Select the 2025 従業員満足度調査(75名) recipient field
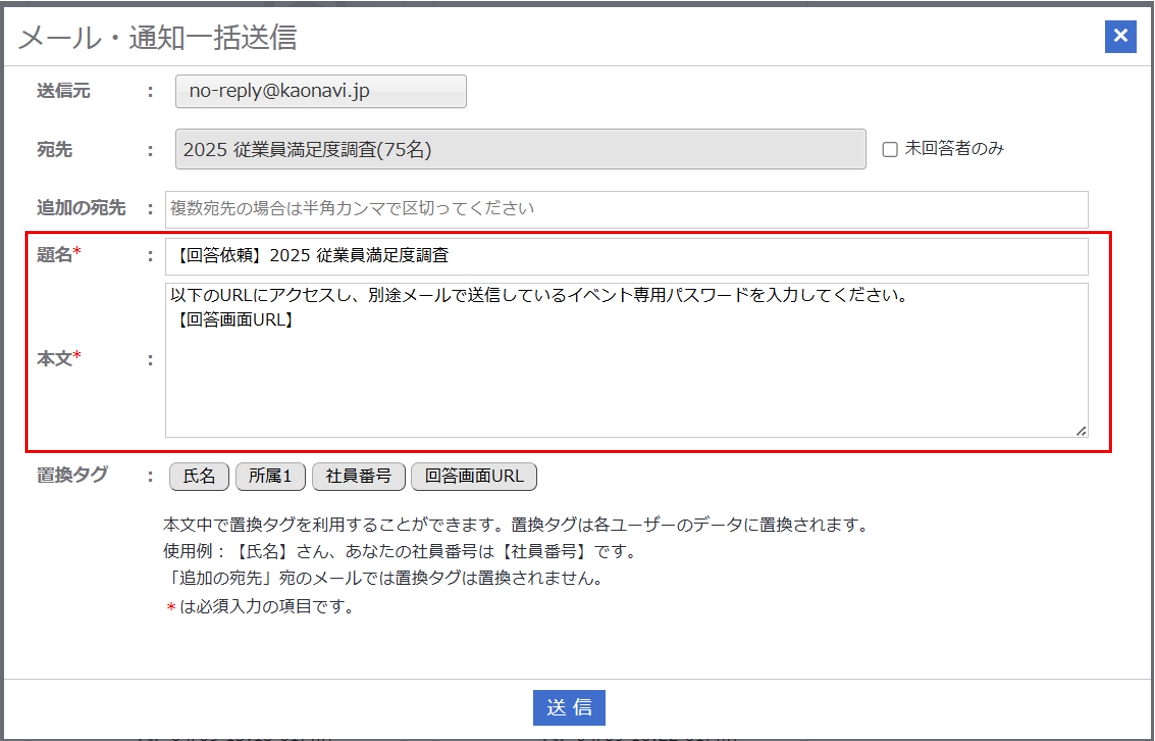The height and width of the screenshot is (741, 1155). point(520,149)
